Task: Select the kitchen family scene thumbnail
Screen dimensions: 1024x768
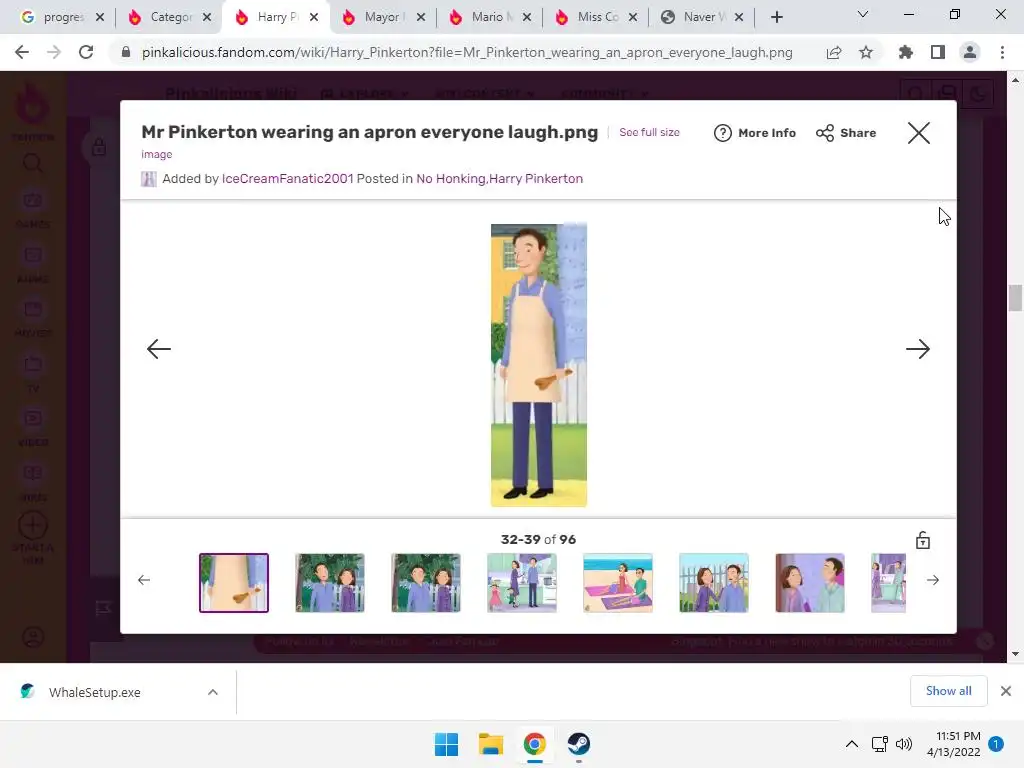Action: pos(522,583)
